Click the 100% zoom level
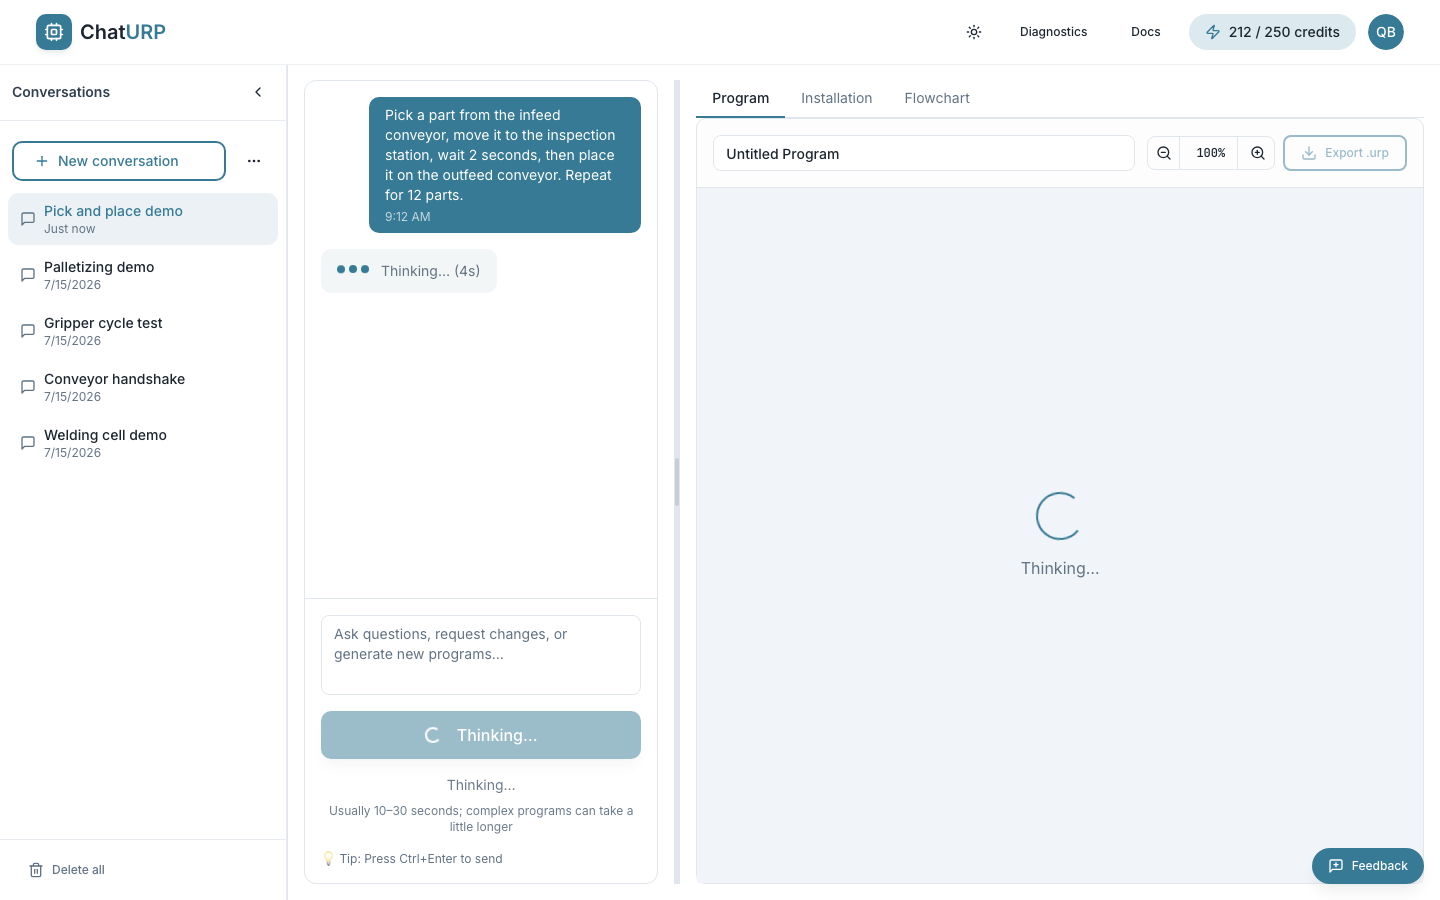The height and width of the screenshot is (900, 1440). tap(1210, 153)
